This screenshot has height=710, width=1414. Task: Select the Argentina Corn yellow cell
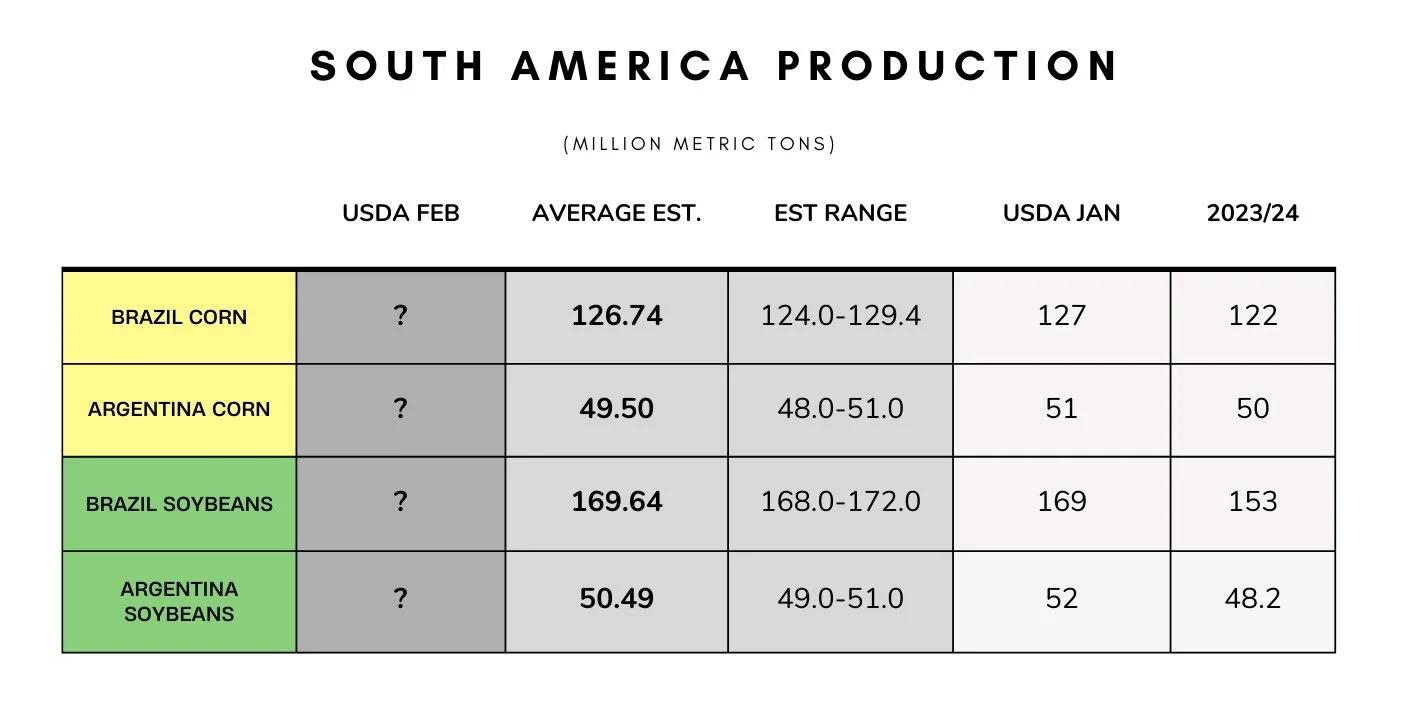179,410
